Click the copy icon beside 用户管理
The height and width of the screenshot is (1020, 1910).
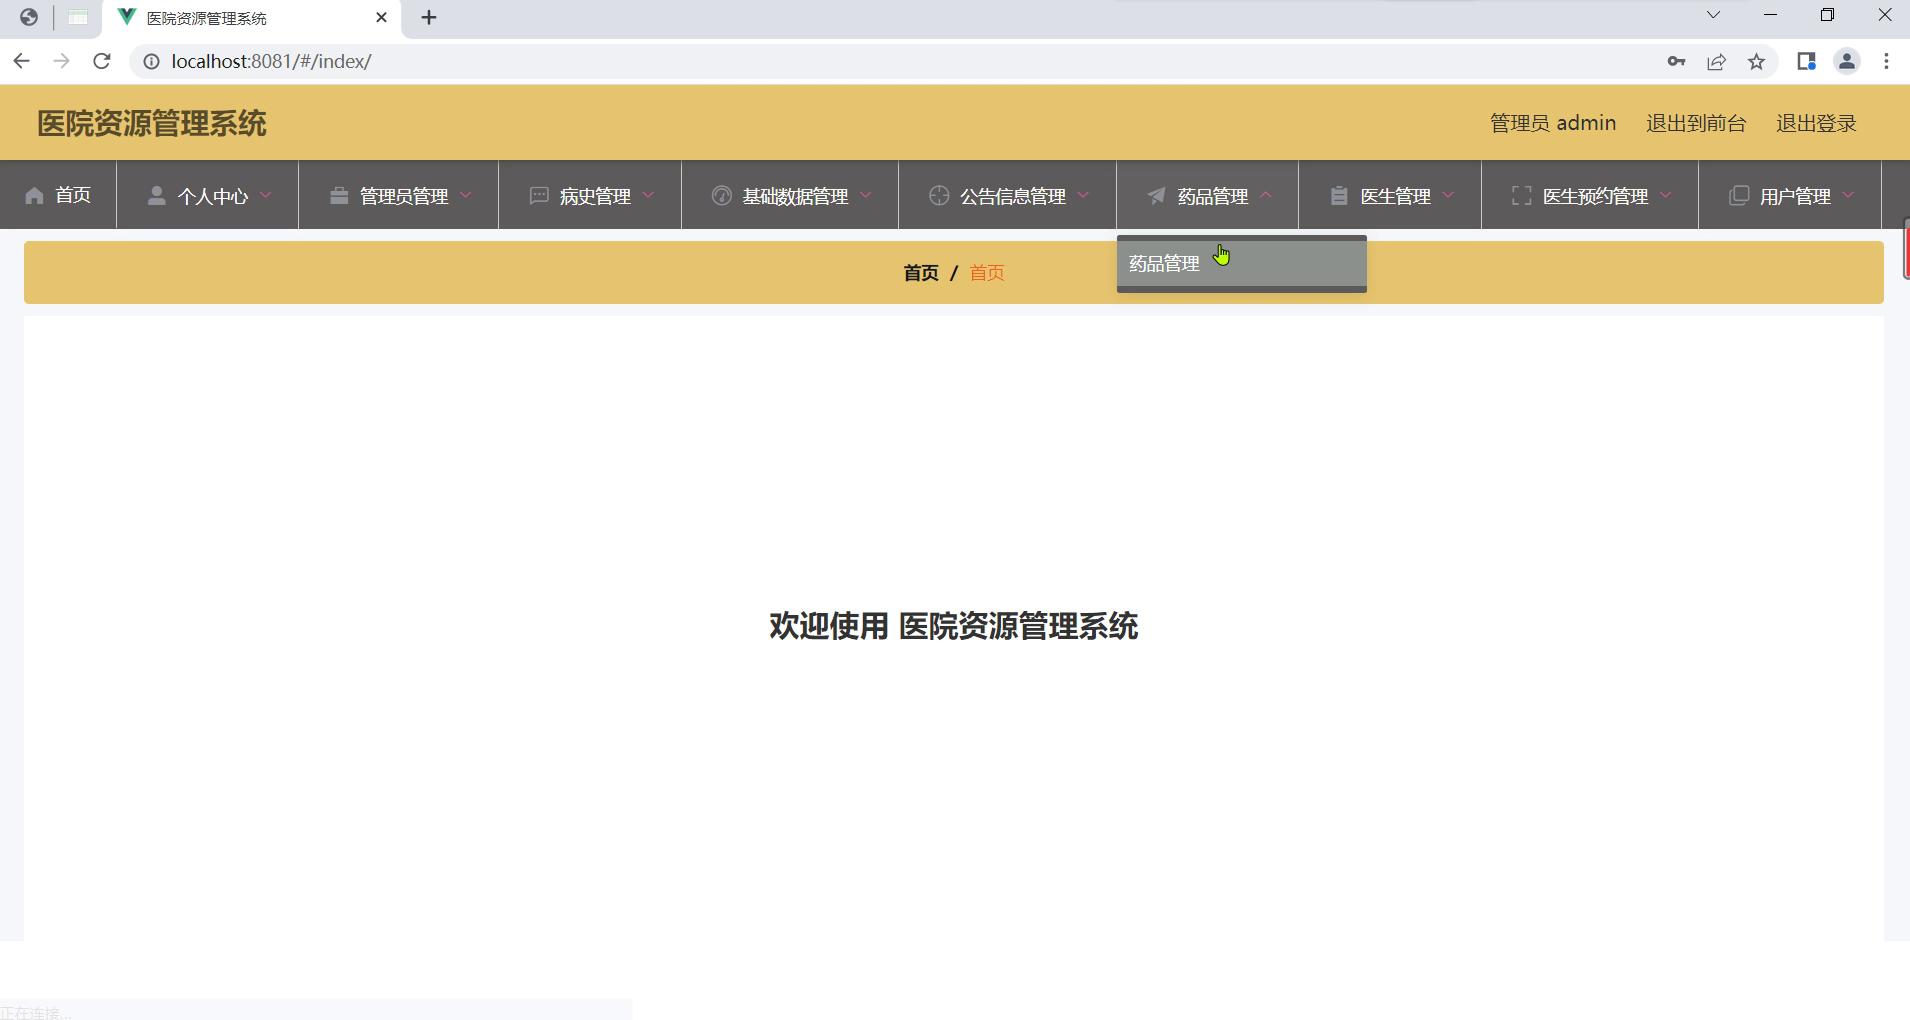point(1739,196)
